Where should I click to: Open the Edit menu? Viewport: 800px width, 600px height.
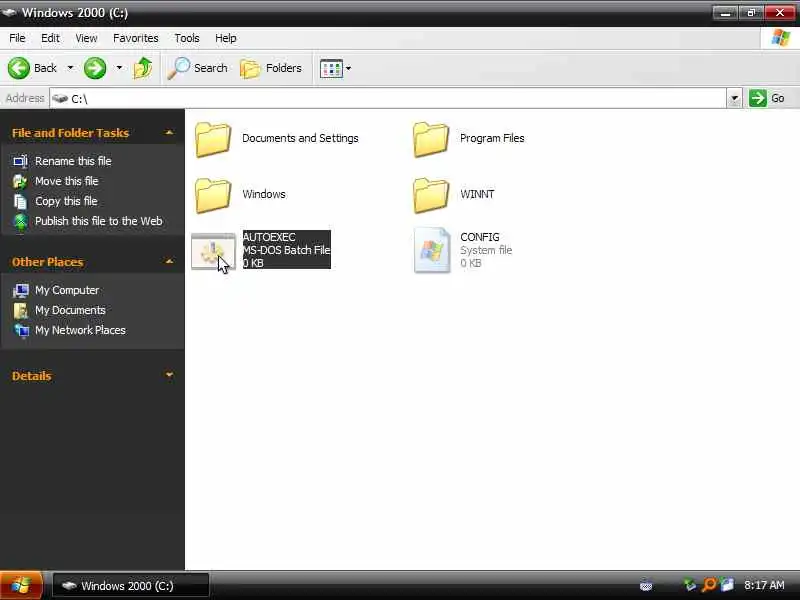pos(50,38)
